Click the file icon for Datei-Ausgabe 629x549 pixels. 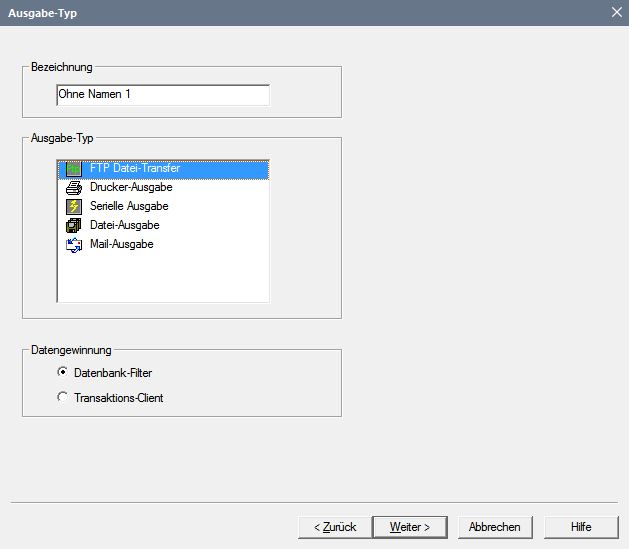point(73,225)
